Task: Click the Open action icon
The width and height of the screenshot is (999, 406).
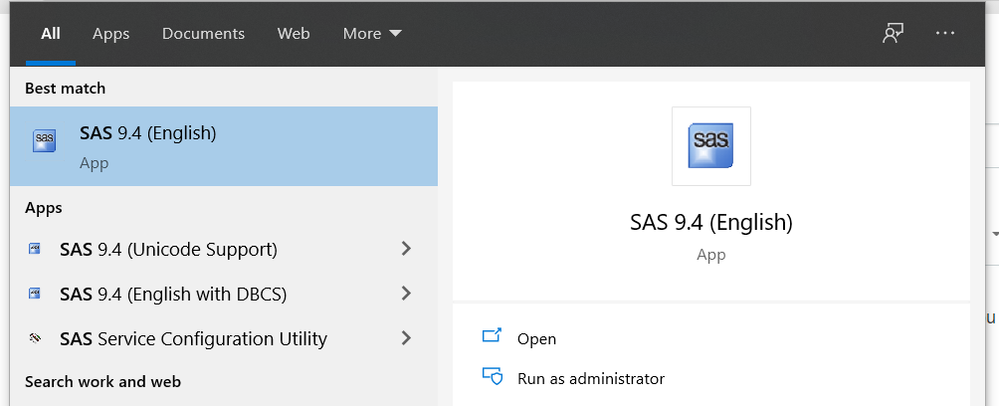Action: (491, 338)
